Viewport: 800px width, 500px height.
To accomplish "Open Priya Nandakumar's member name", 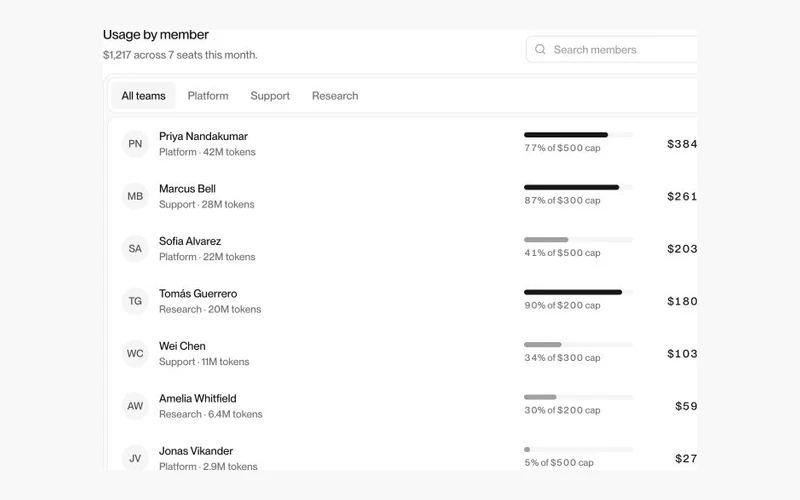I will coord(203,136).
